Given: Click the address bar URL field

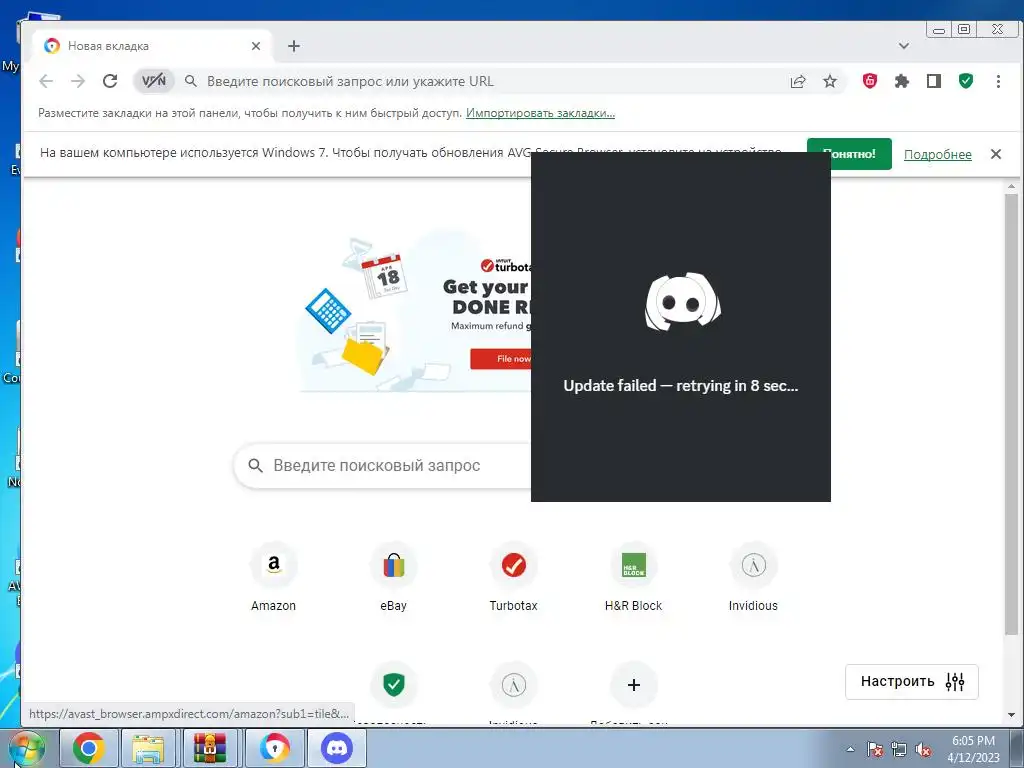Looking at the screenshot, I should (490, 81).
